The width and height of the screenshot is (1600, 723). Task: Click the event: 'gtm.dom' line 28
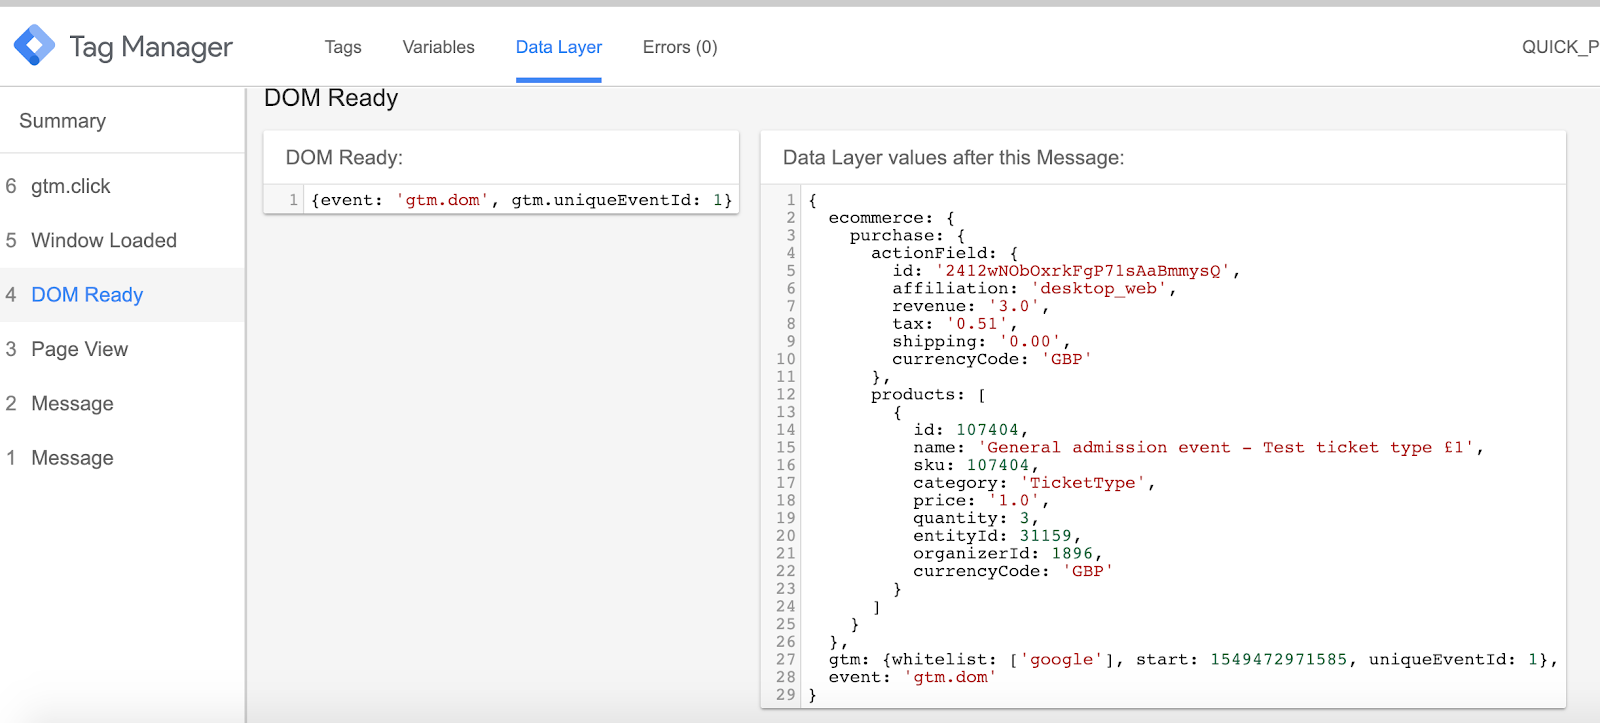click(x=912, y=677)
